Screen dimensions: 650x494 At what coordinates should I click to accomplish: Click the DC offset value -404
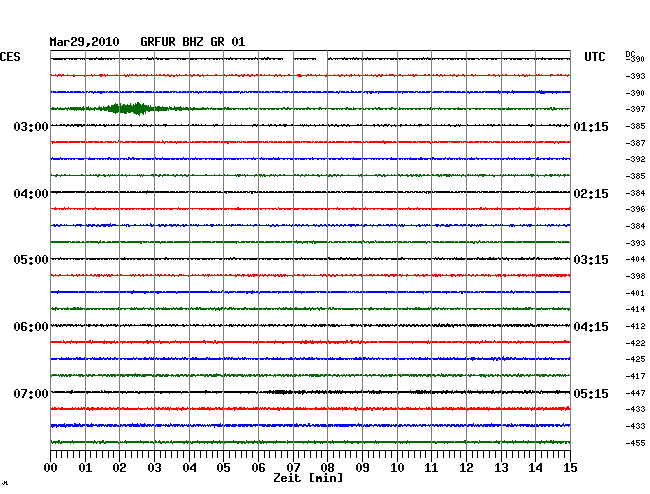click(635, 259)
